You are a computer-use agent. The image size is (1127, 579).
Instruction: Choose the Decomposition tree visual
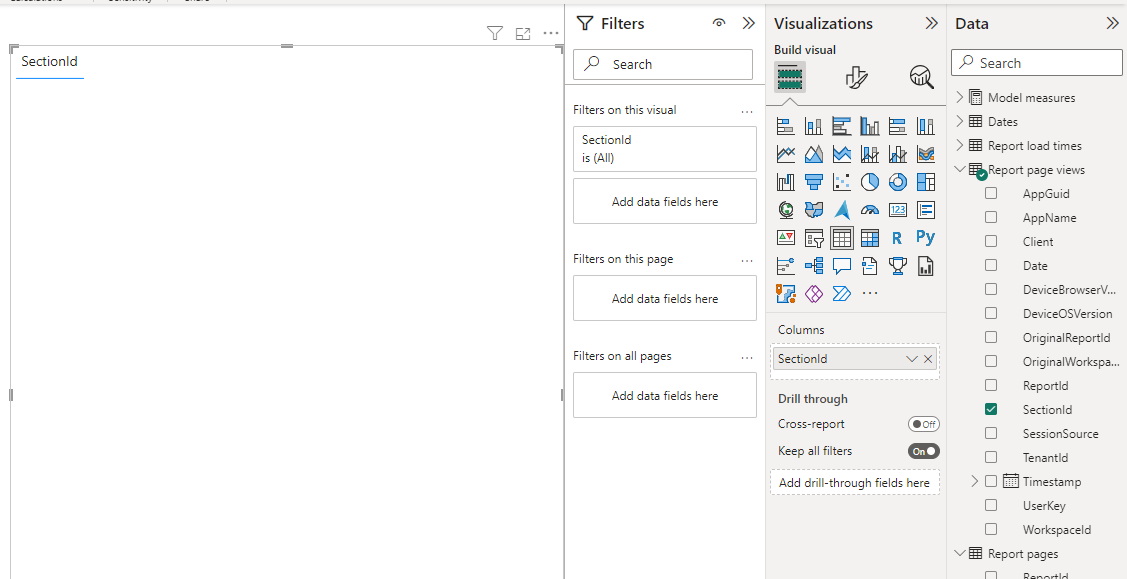814,266
